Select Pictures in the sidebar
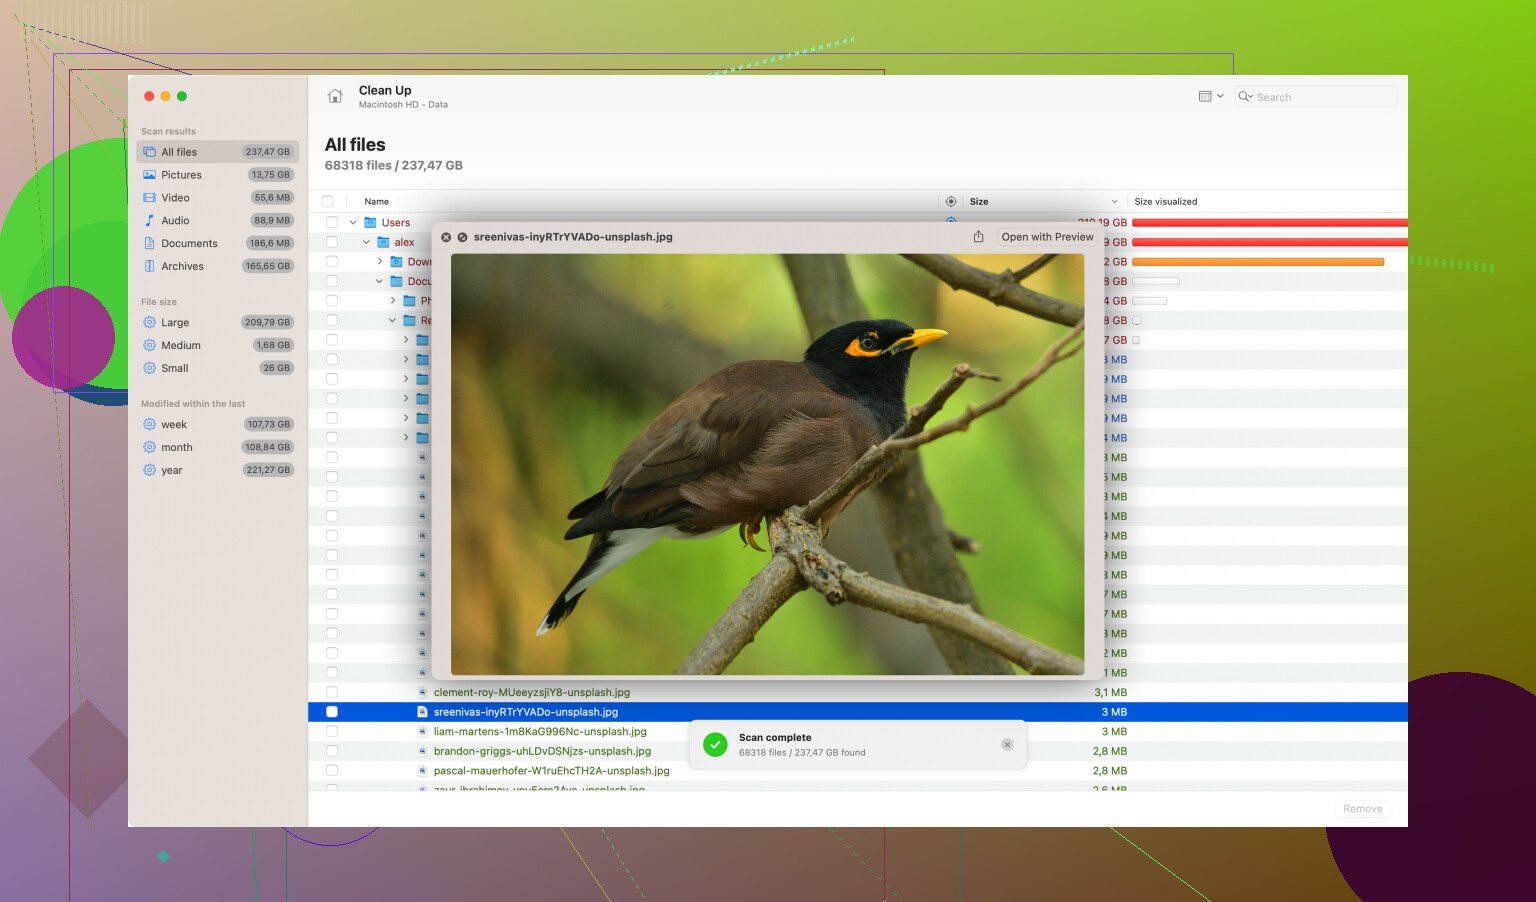This screenshot has height=902, width=1536. click(181, 175)
